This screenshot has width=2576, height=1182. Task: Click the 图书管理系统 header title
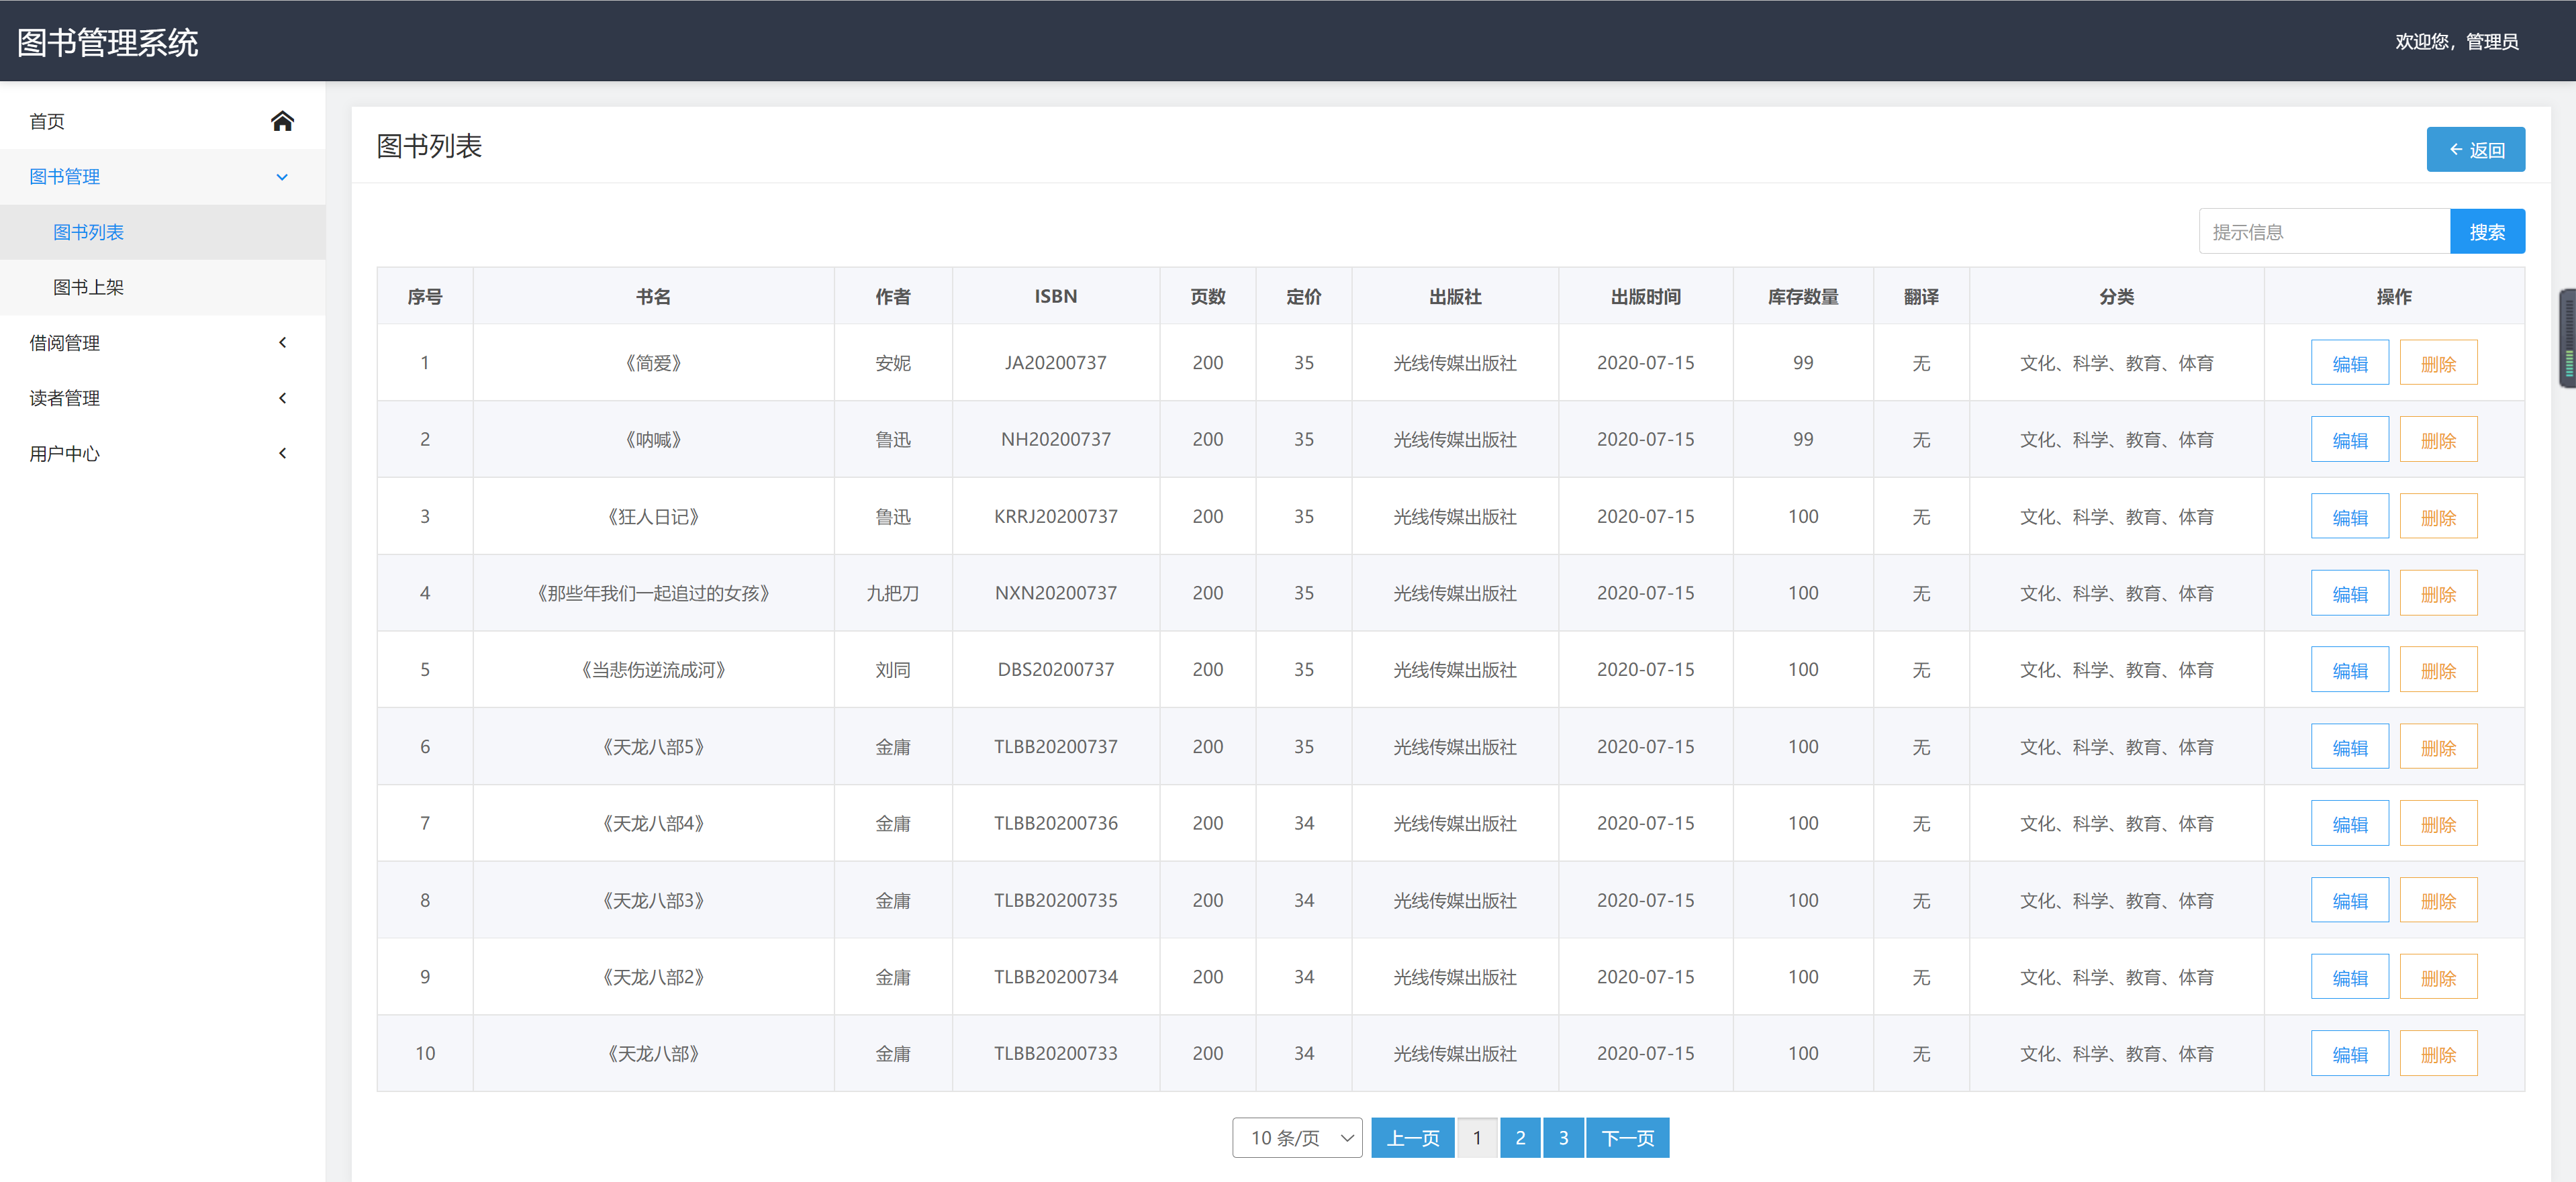pos(108,42)
